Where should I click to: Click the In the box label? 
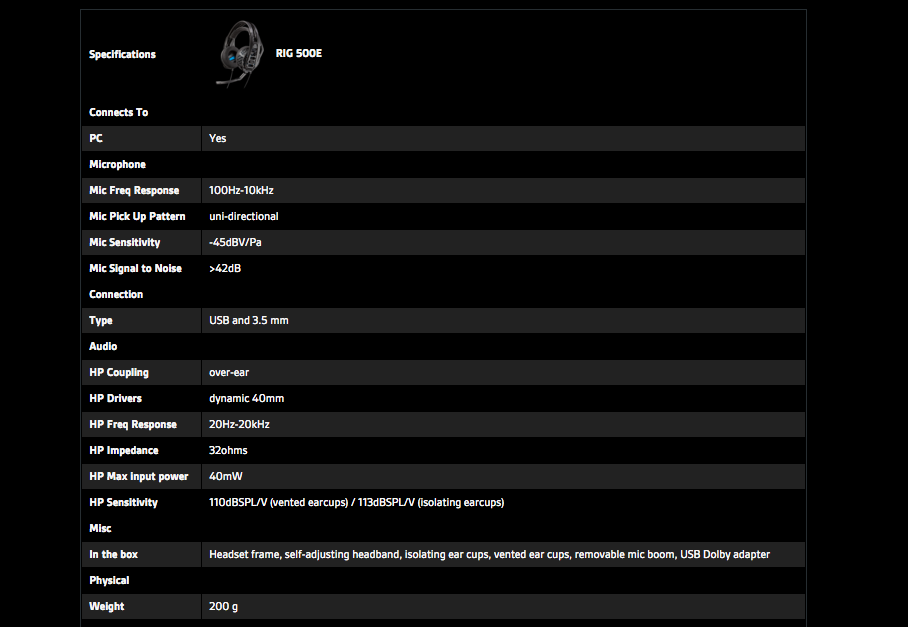click(x=114, y=555)
